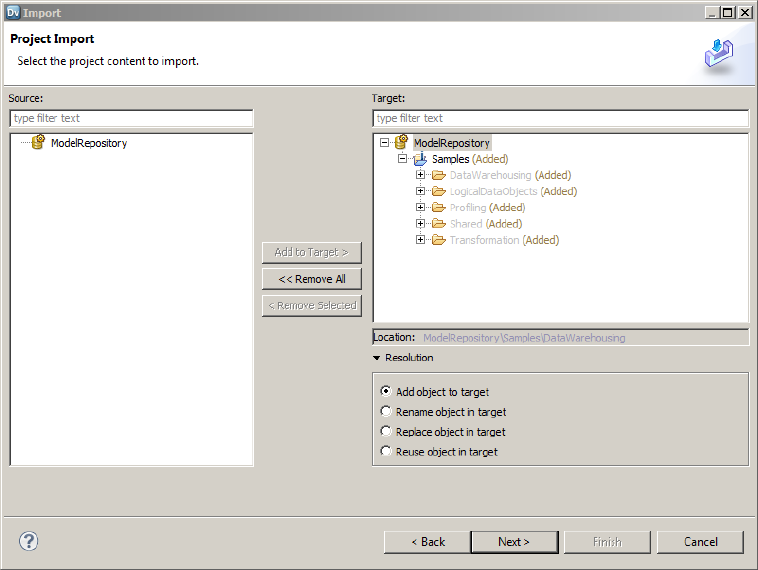Expand the Shared folder
This screenshot has height=570, width=758.
[x=421, y=223]
